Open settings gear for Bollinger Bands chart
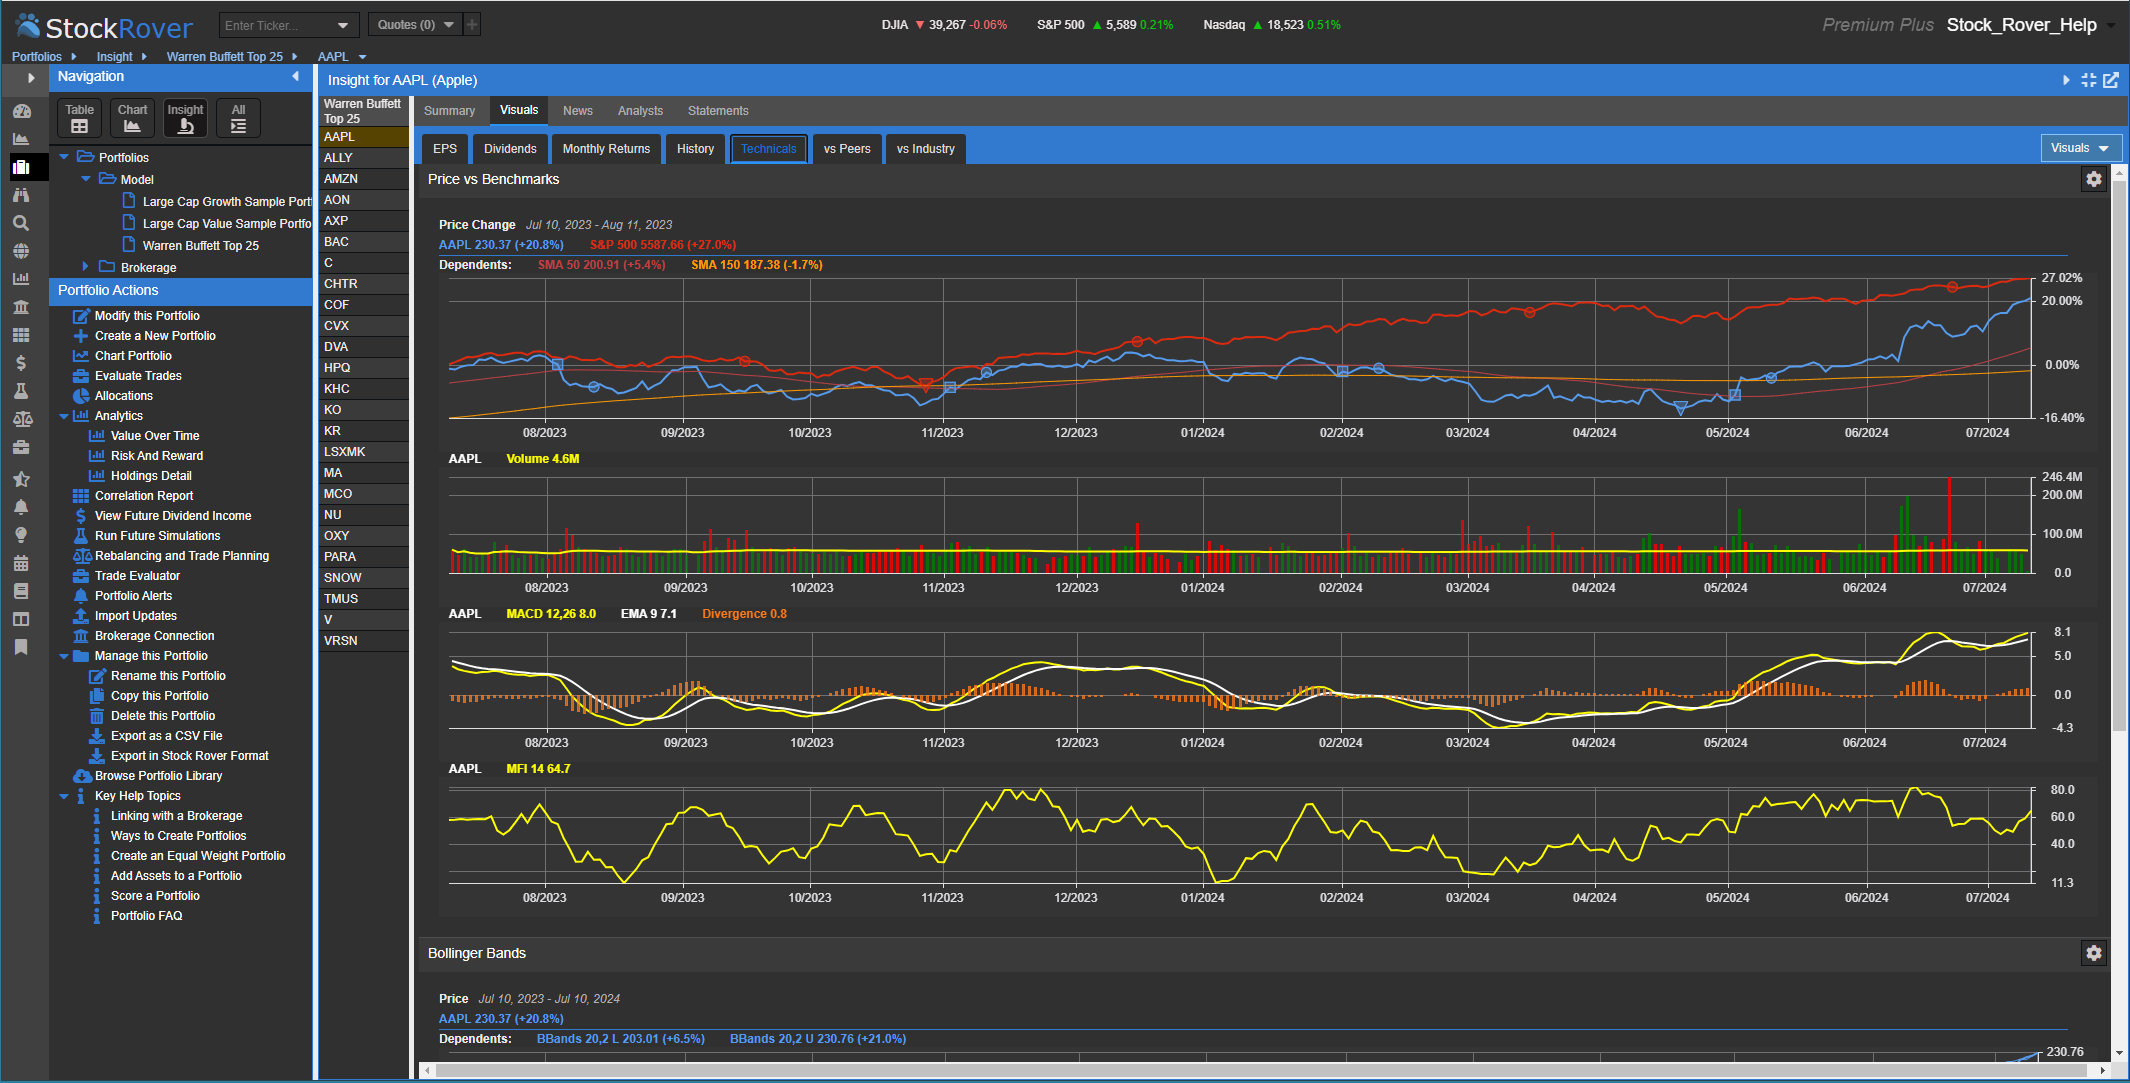 tap(2094, 953)
